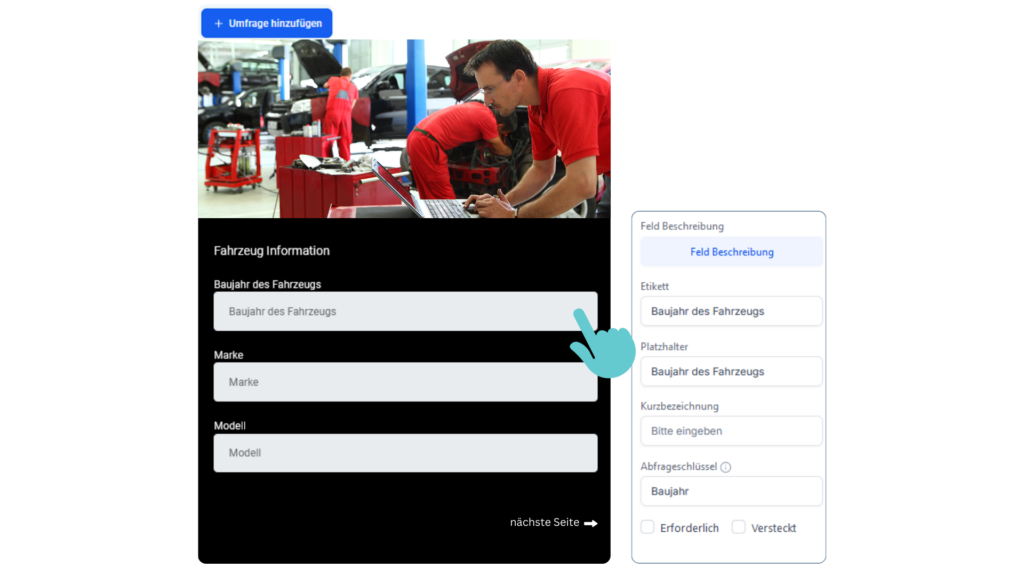The image size is (1024, 576).
Task: Focus the Kurzbezeichnung field showing Bitte eingeben
Action: point(731,431)
